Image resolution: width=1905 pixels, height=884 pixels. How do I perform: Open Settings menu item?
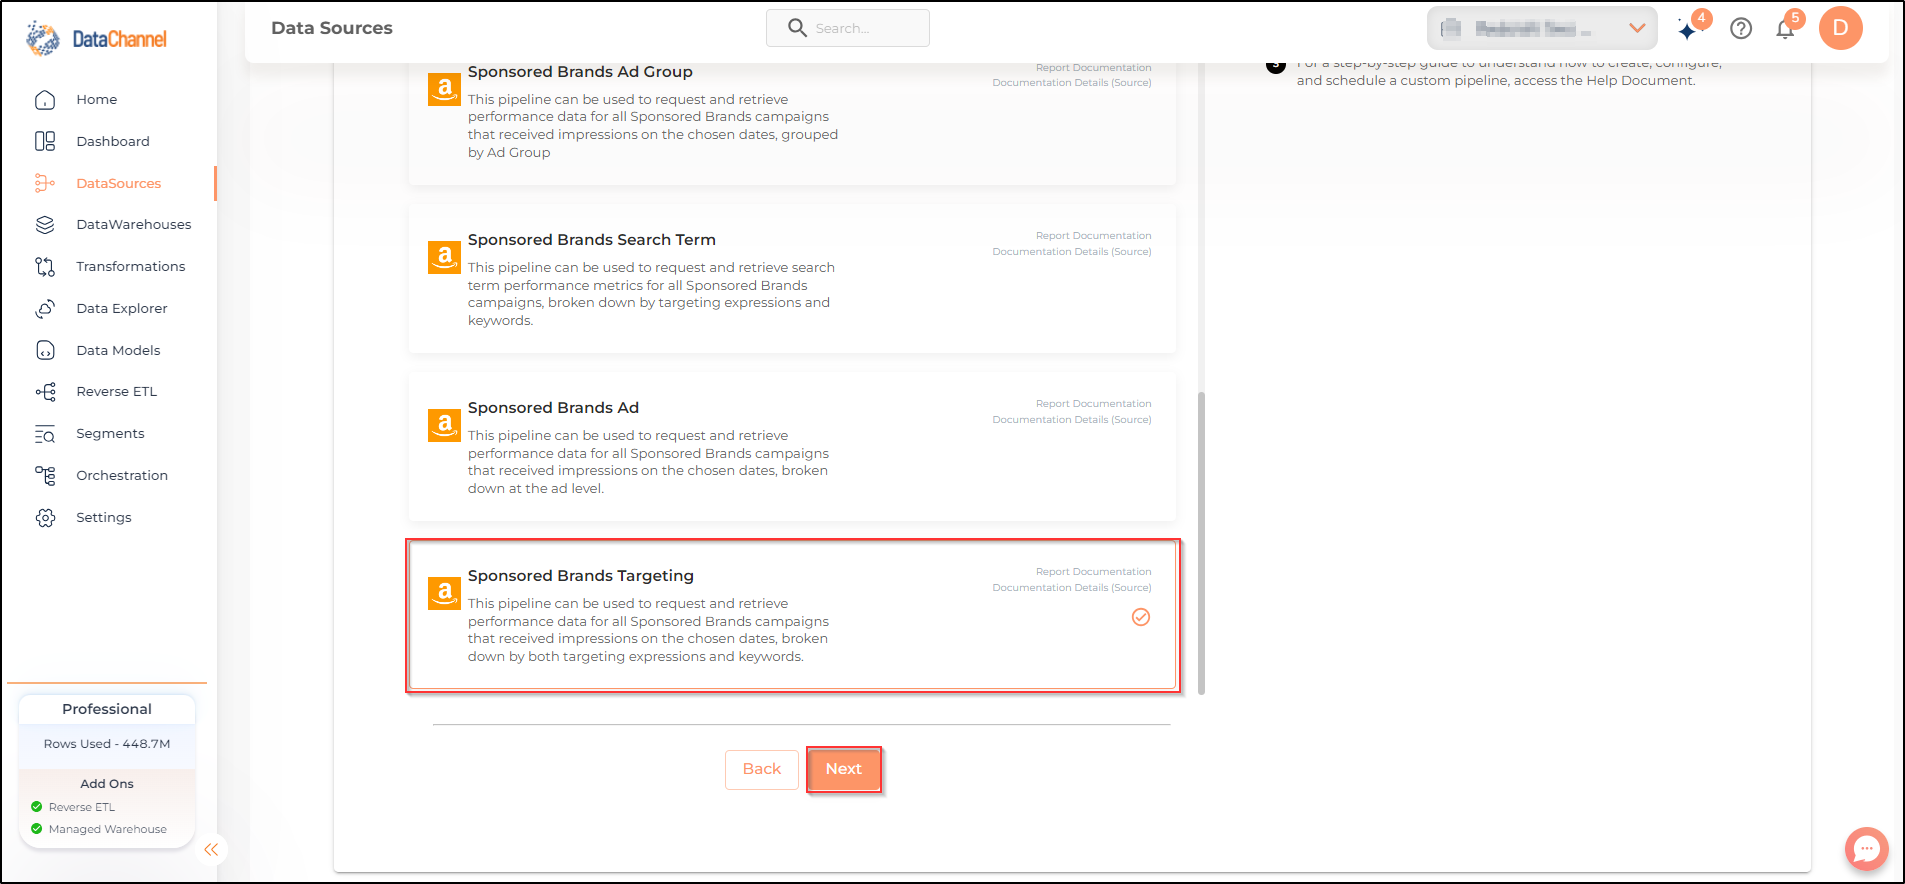pos(104,518)
